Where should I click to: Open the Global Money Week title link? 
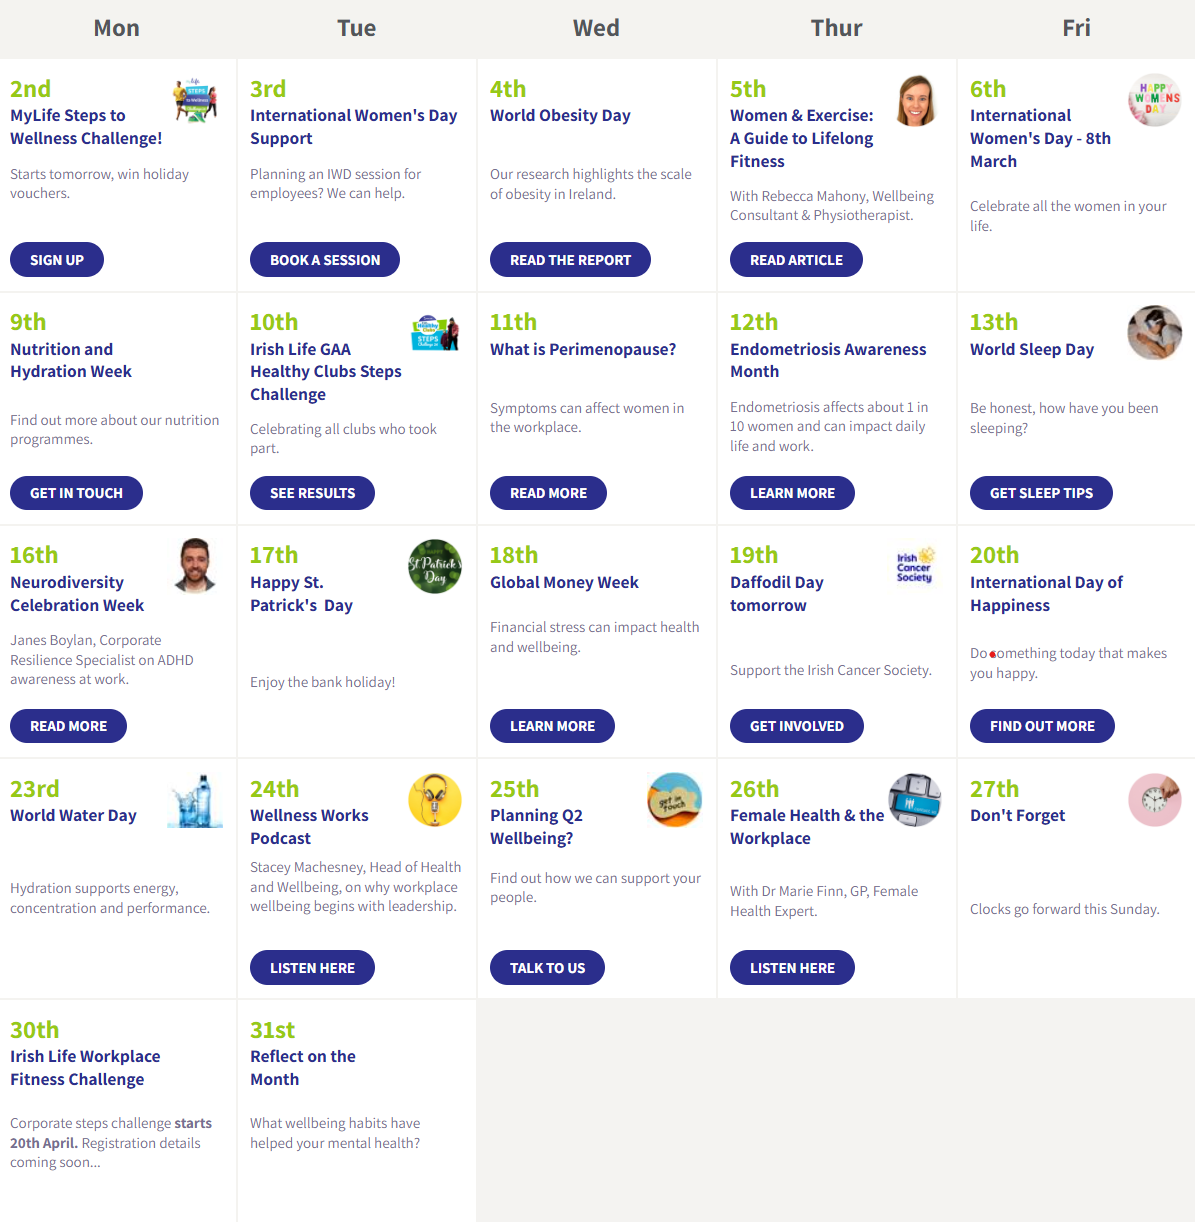coord(564,582)
